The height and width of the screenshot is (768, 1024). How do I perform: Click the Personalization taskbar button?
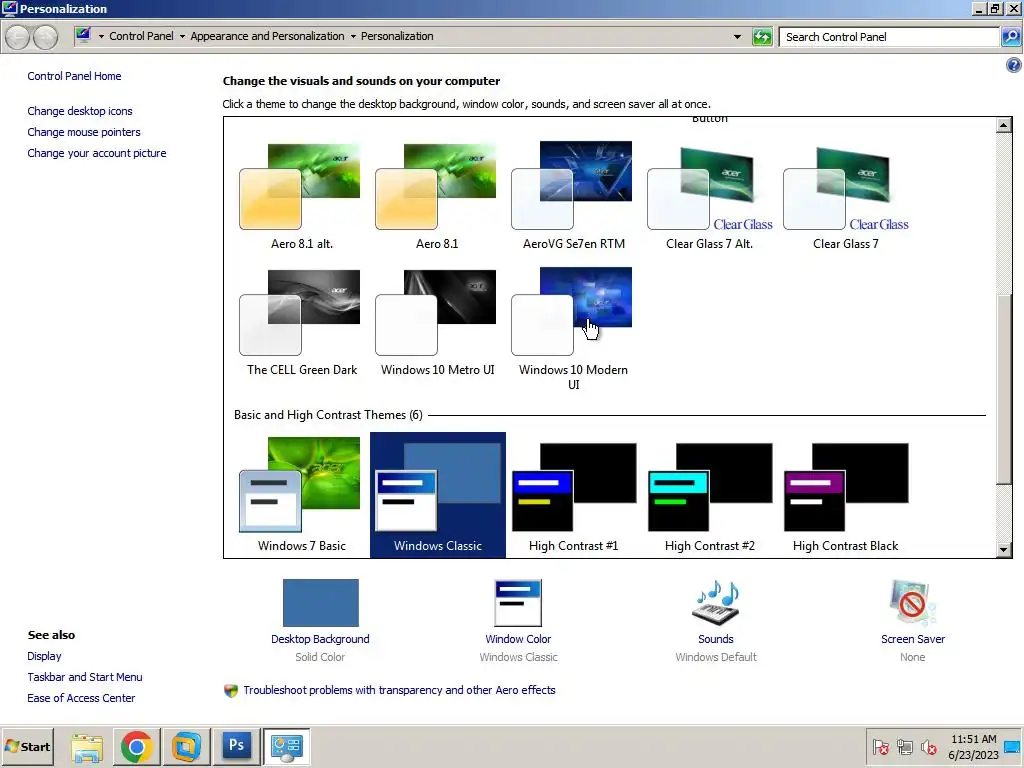tap(286, 747)
